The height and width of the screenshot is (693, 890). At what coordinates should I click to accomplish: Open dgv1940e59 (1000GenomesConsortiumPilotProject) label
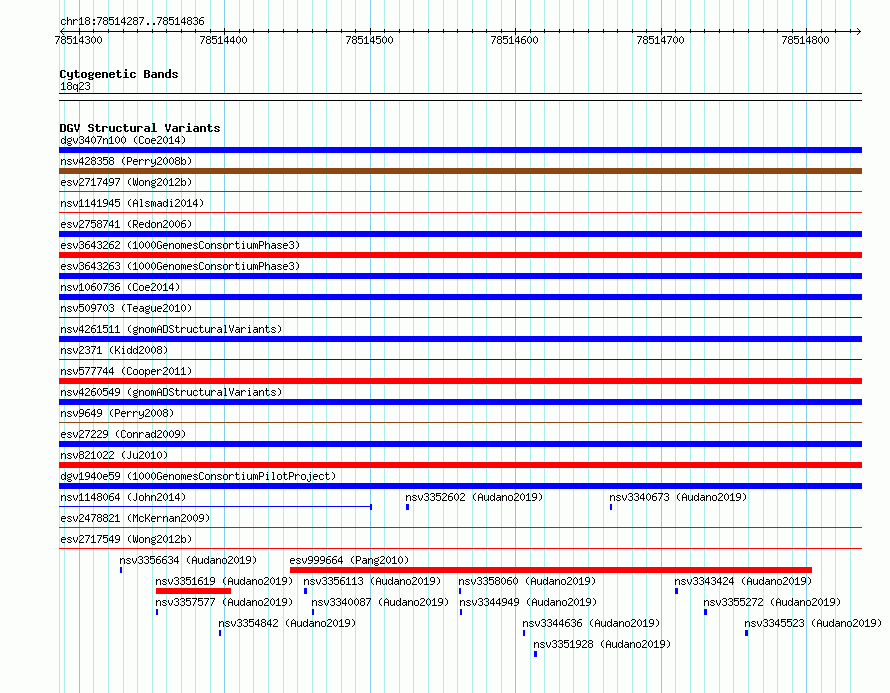198,476
